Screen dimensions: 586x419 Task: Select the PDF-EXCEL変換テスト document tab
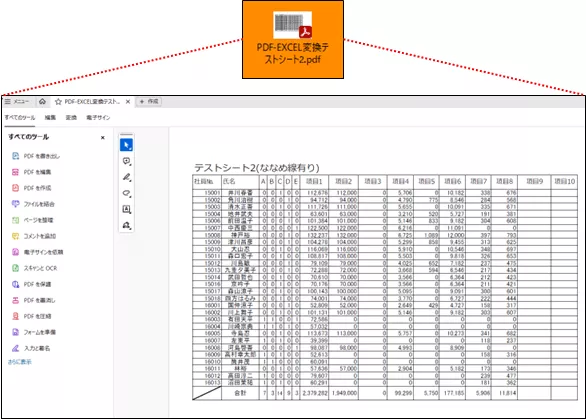coord(92,102)
